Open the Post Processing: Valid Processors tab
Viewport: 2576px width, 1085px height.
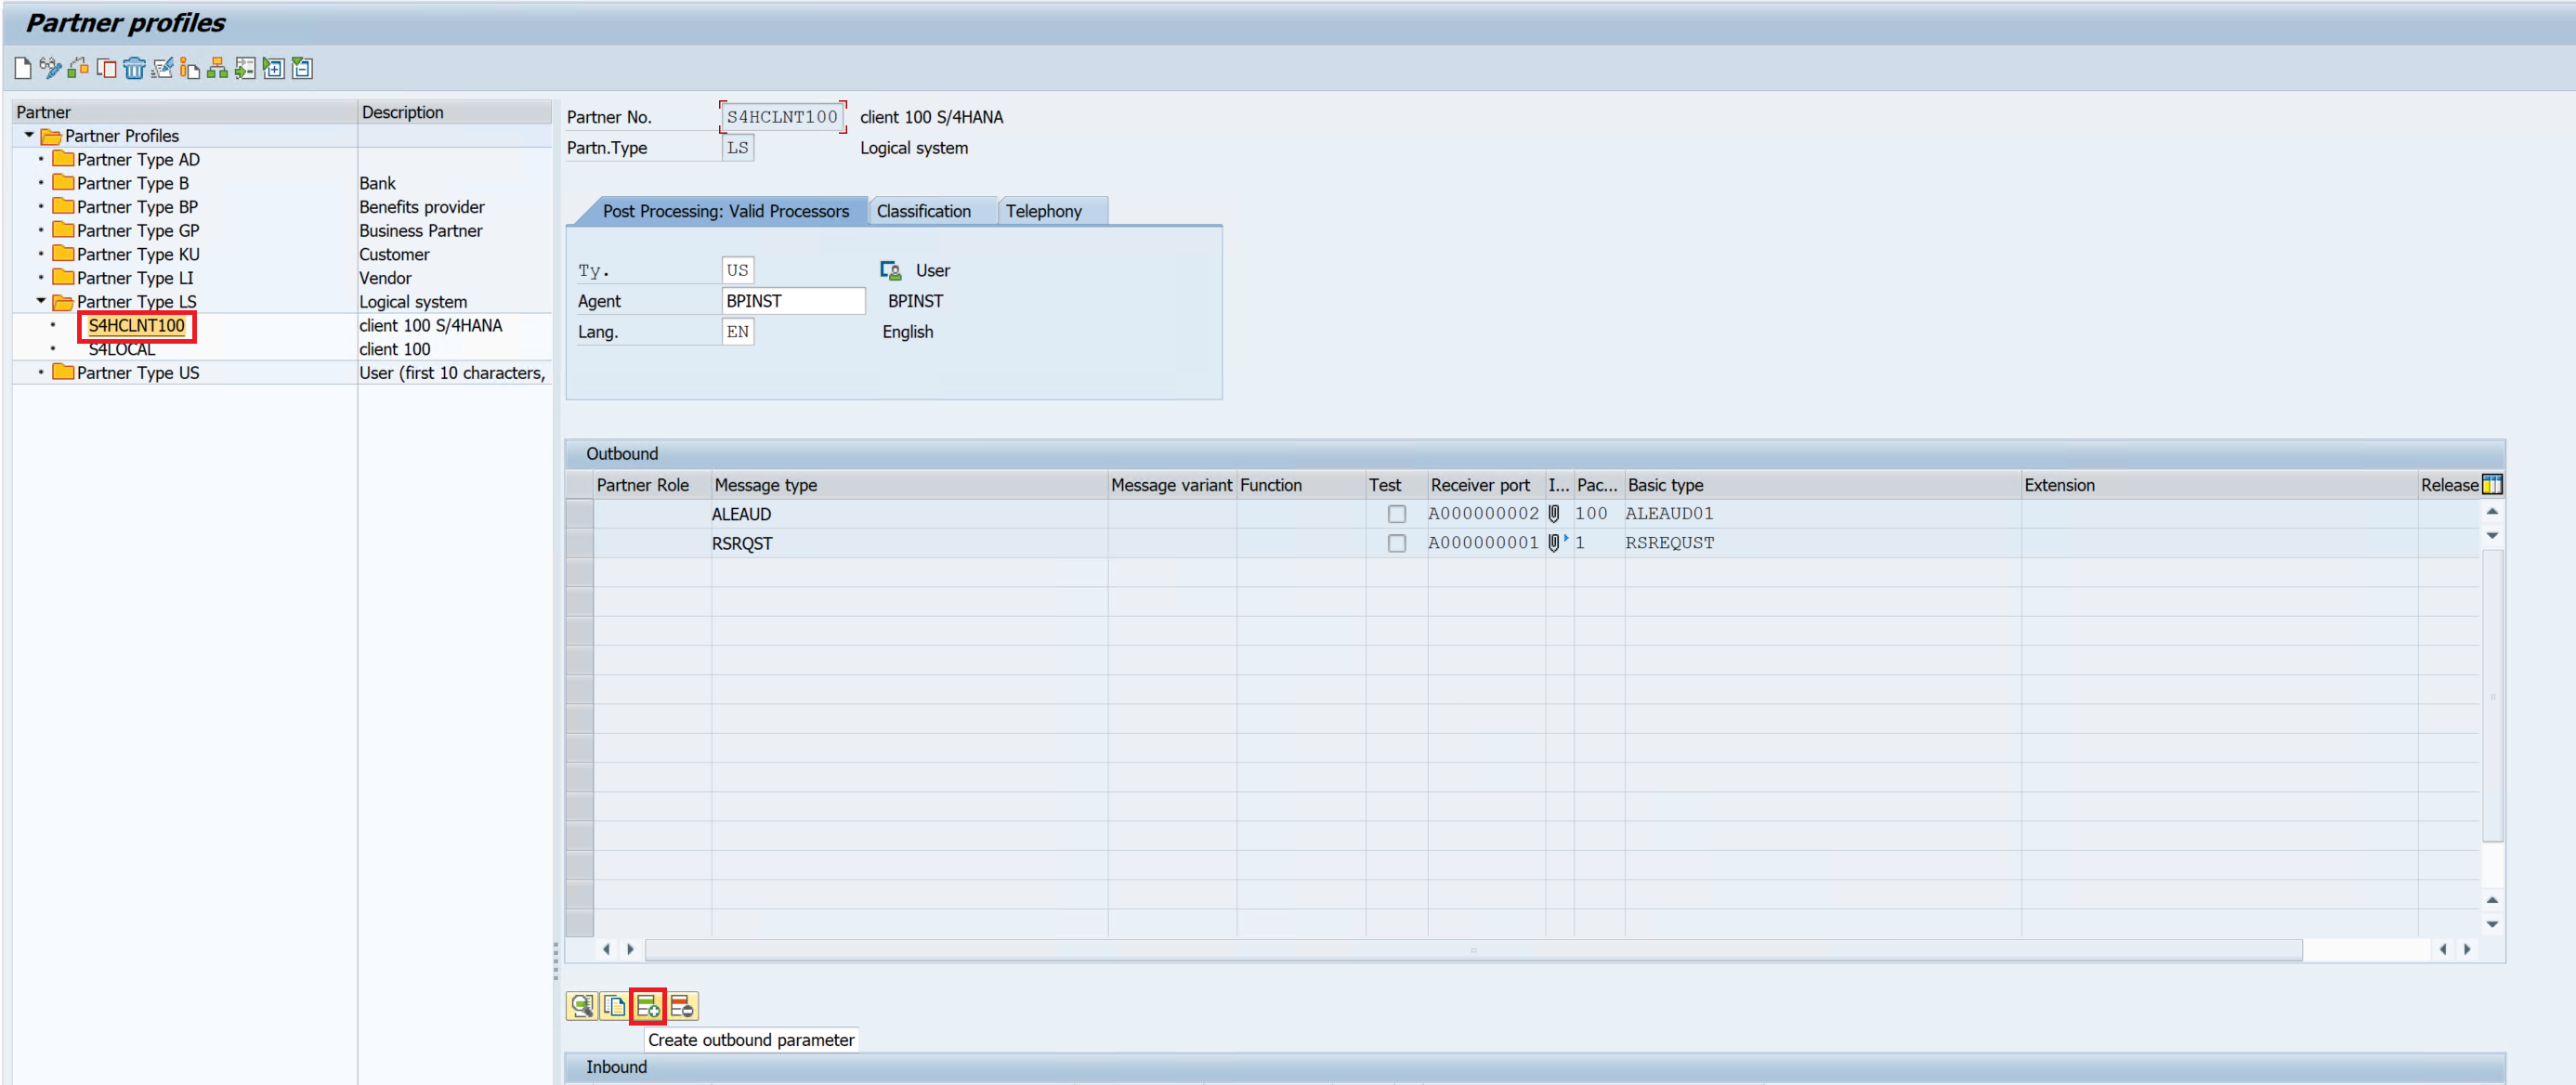coord(725,211)
